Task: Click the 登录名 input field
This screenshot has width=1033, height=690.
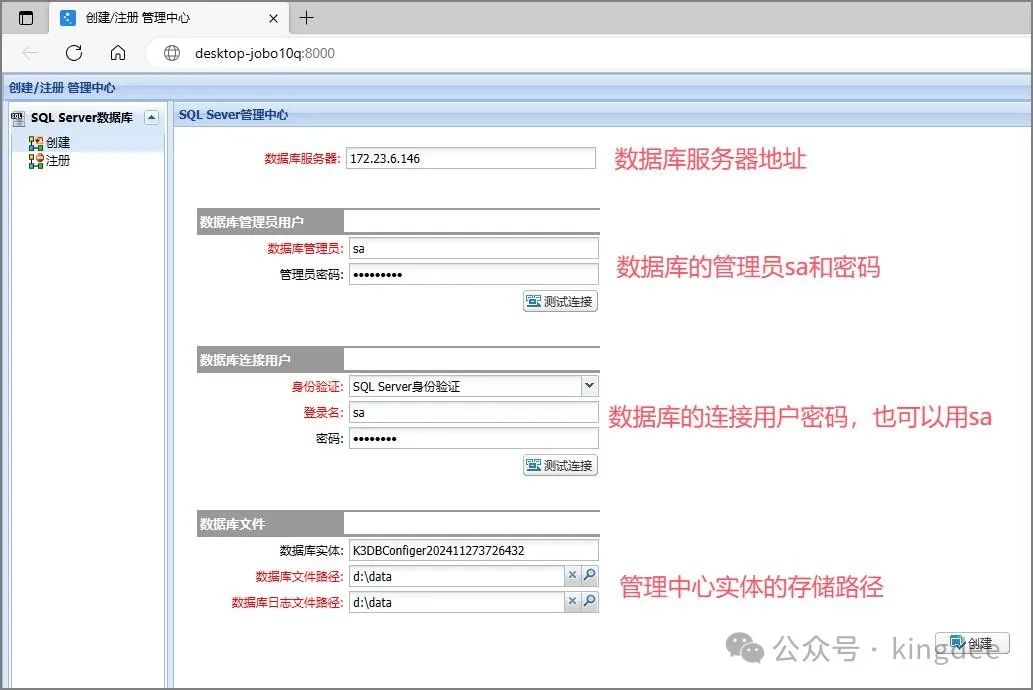Action: (474, 413)
